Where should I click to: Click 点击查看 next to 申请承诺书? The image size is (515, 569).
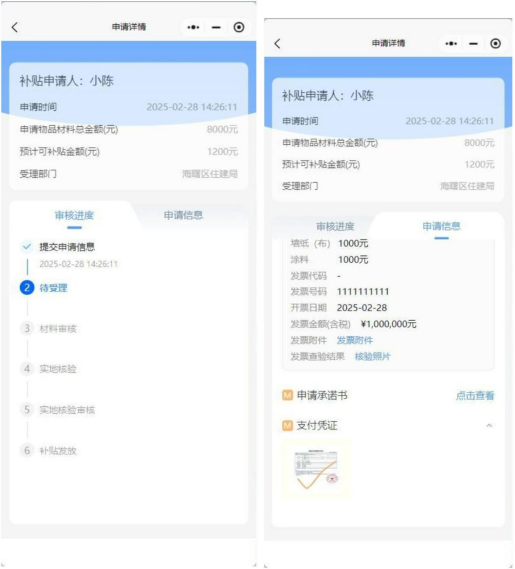(x=475, y=396)
